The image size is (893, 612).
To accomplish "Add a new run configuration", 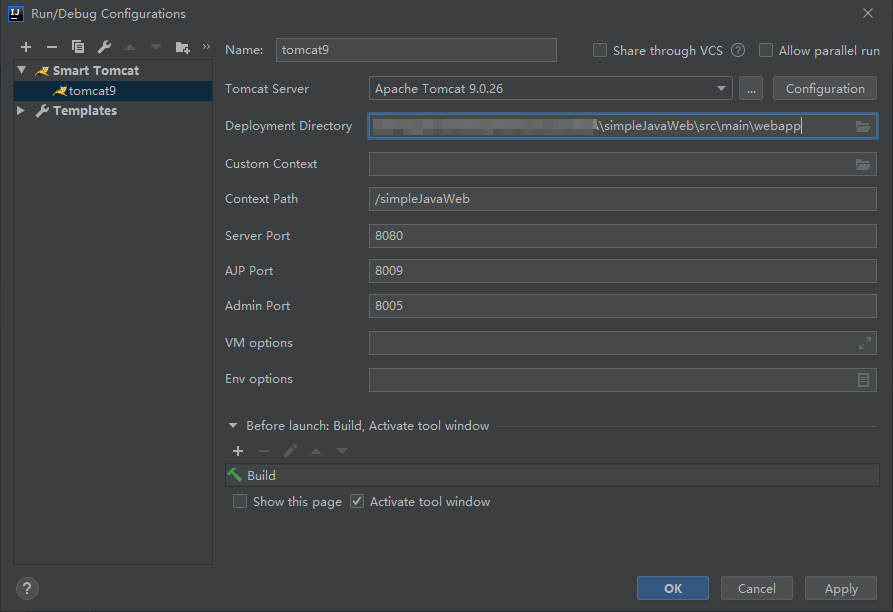I will coord(25,46).
